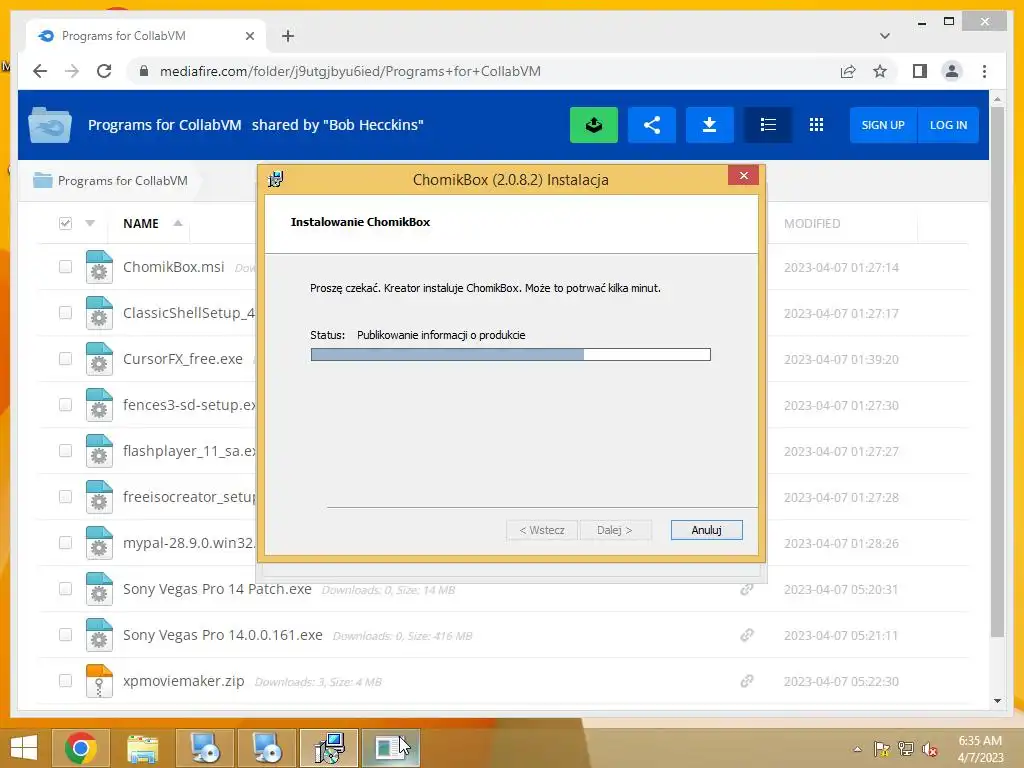The height and width of the screenshot is (768, 1024).
Task: Open the browser side panel
Action: tap(920, 71)
